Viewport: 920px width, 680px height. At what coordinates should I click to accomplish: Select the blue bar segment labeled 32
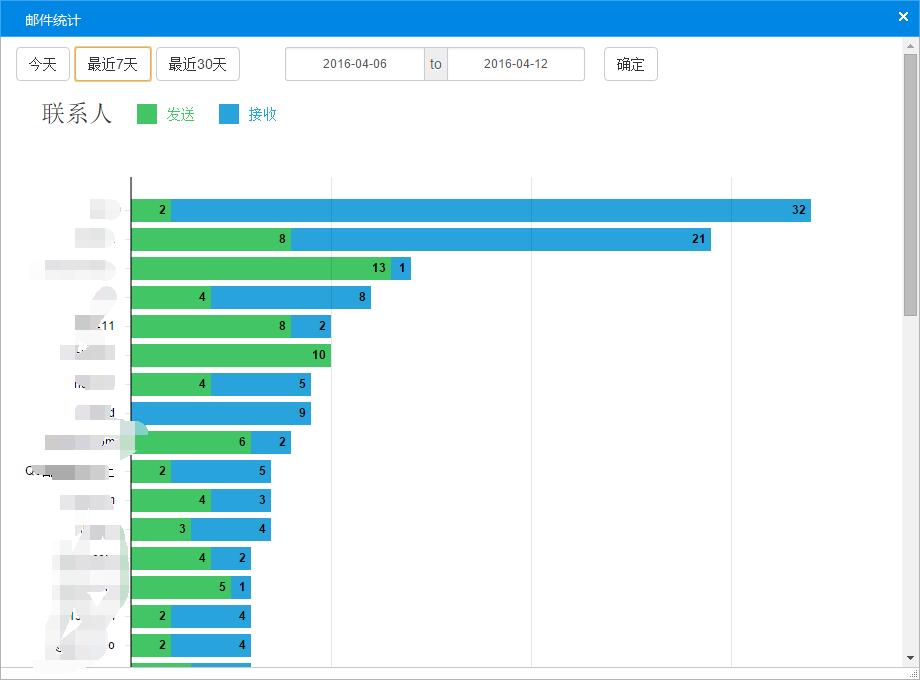click(x=491, y=210)
